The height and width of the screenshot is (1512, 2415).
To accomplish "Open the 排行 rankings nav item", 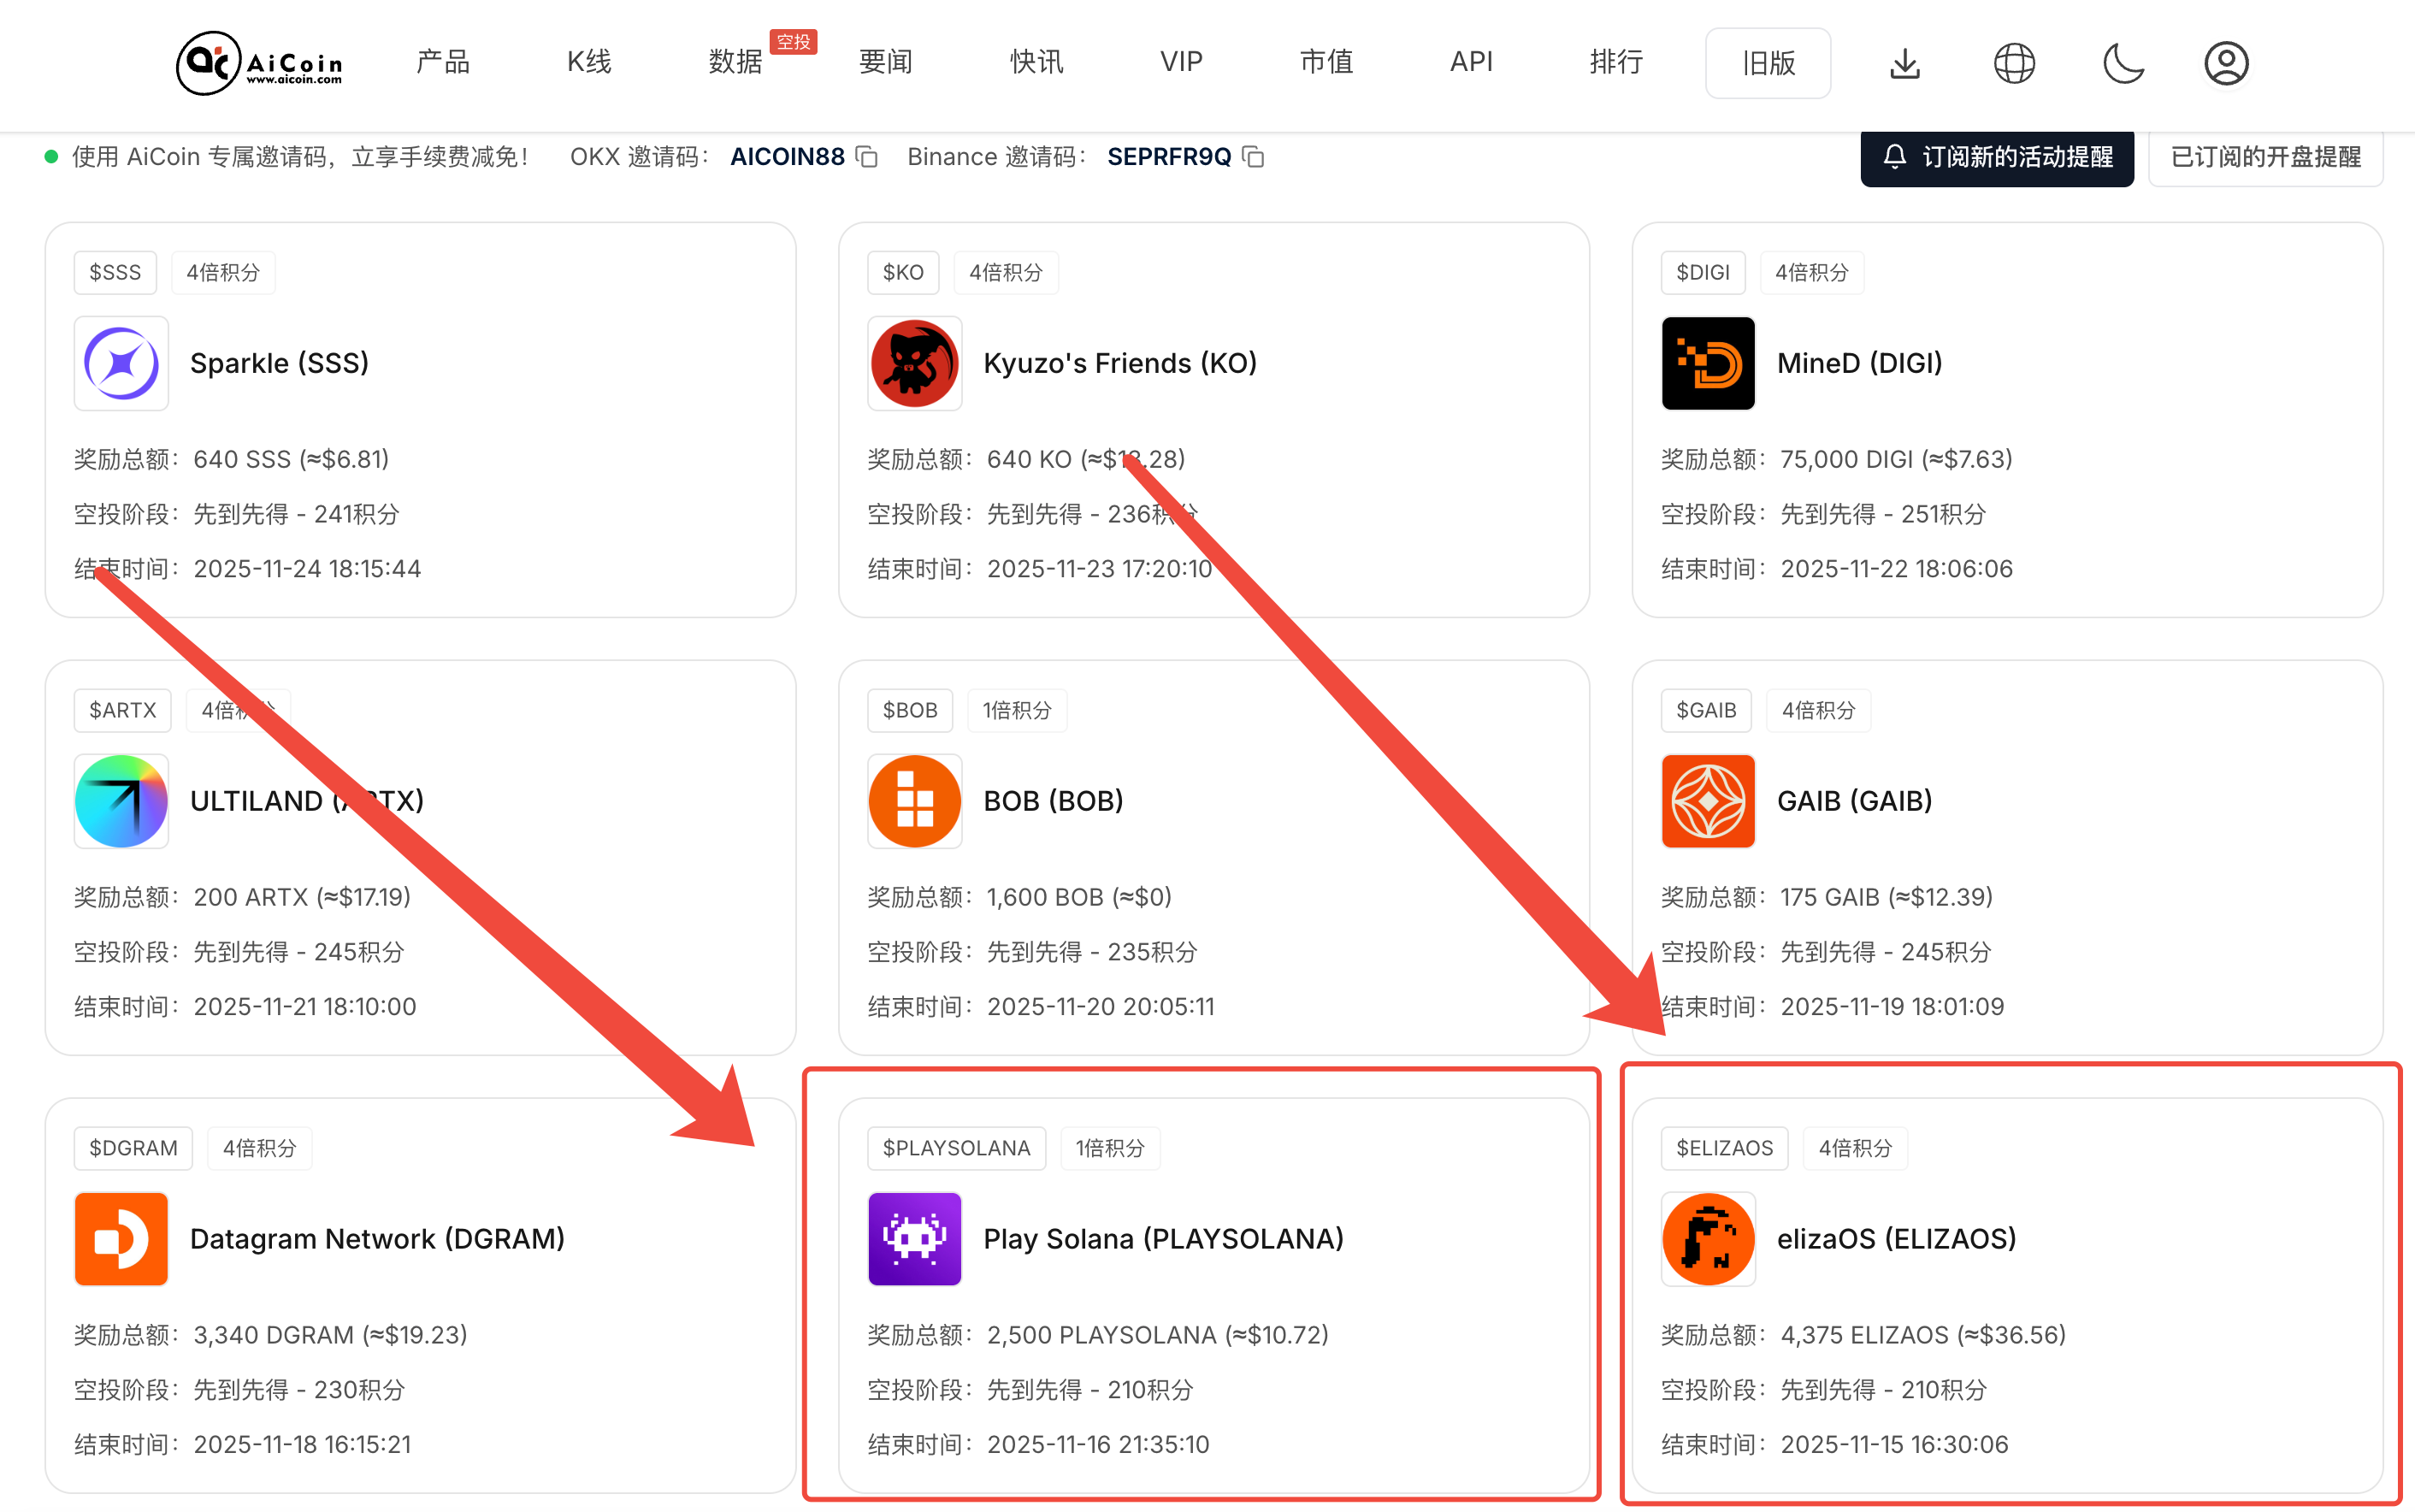I will 1616,62.
